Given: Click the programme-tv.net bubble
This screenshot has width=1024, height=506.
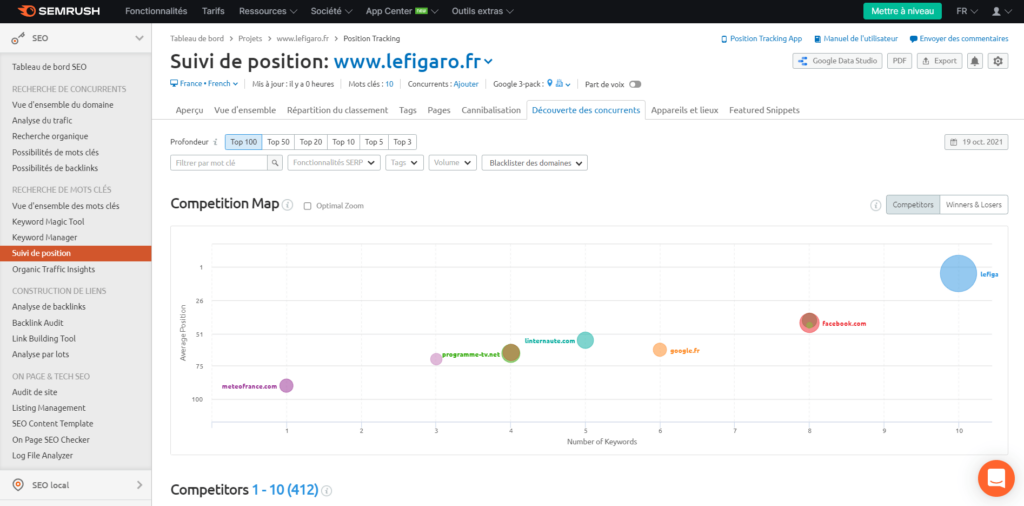Looking at the screenshot, I should click(x=511, y=353).
